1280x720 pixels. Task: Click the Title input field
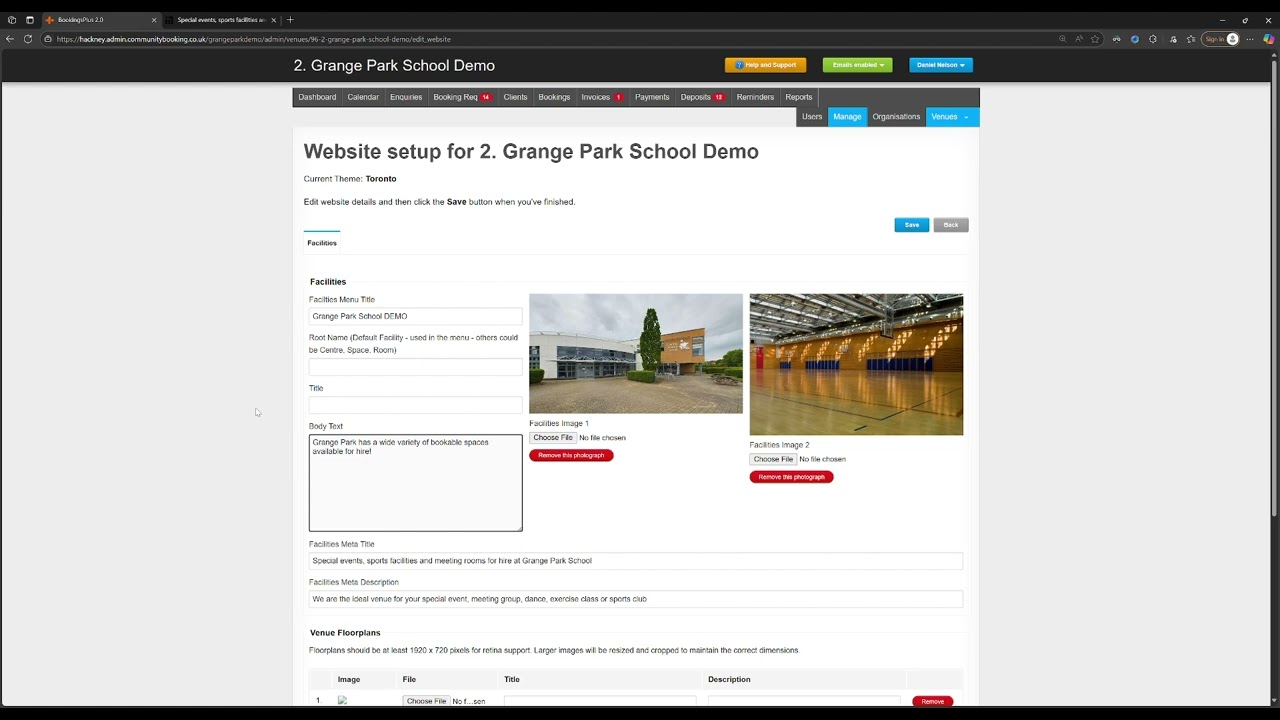pos(415,405)
